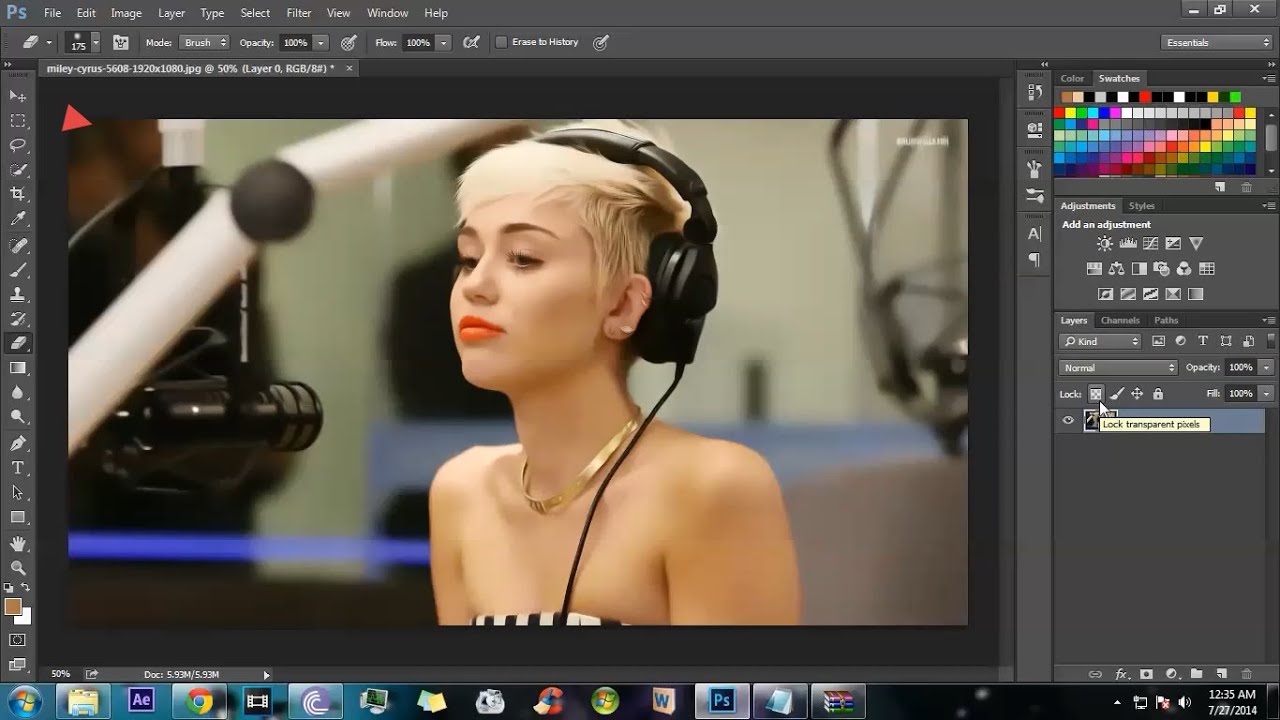Open the Flow slider dropdown
Image resolution: width=1280 pixels, height=720 pixels.
click(444, 43)
